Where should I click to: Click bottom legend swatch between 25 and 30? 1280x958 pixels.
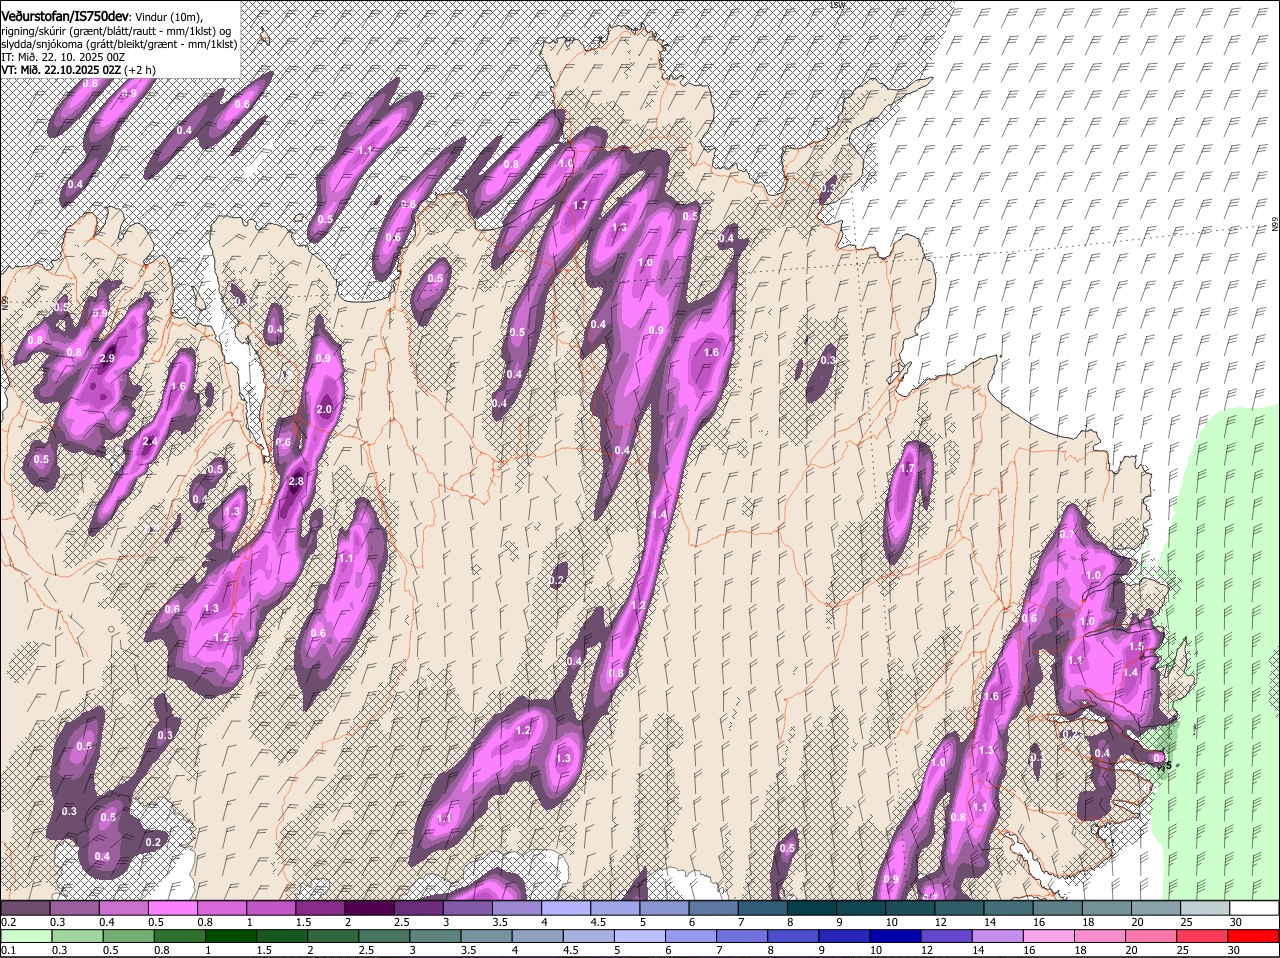[x=1203, y=936]
